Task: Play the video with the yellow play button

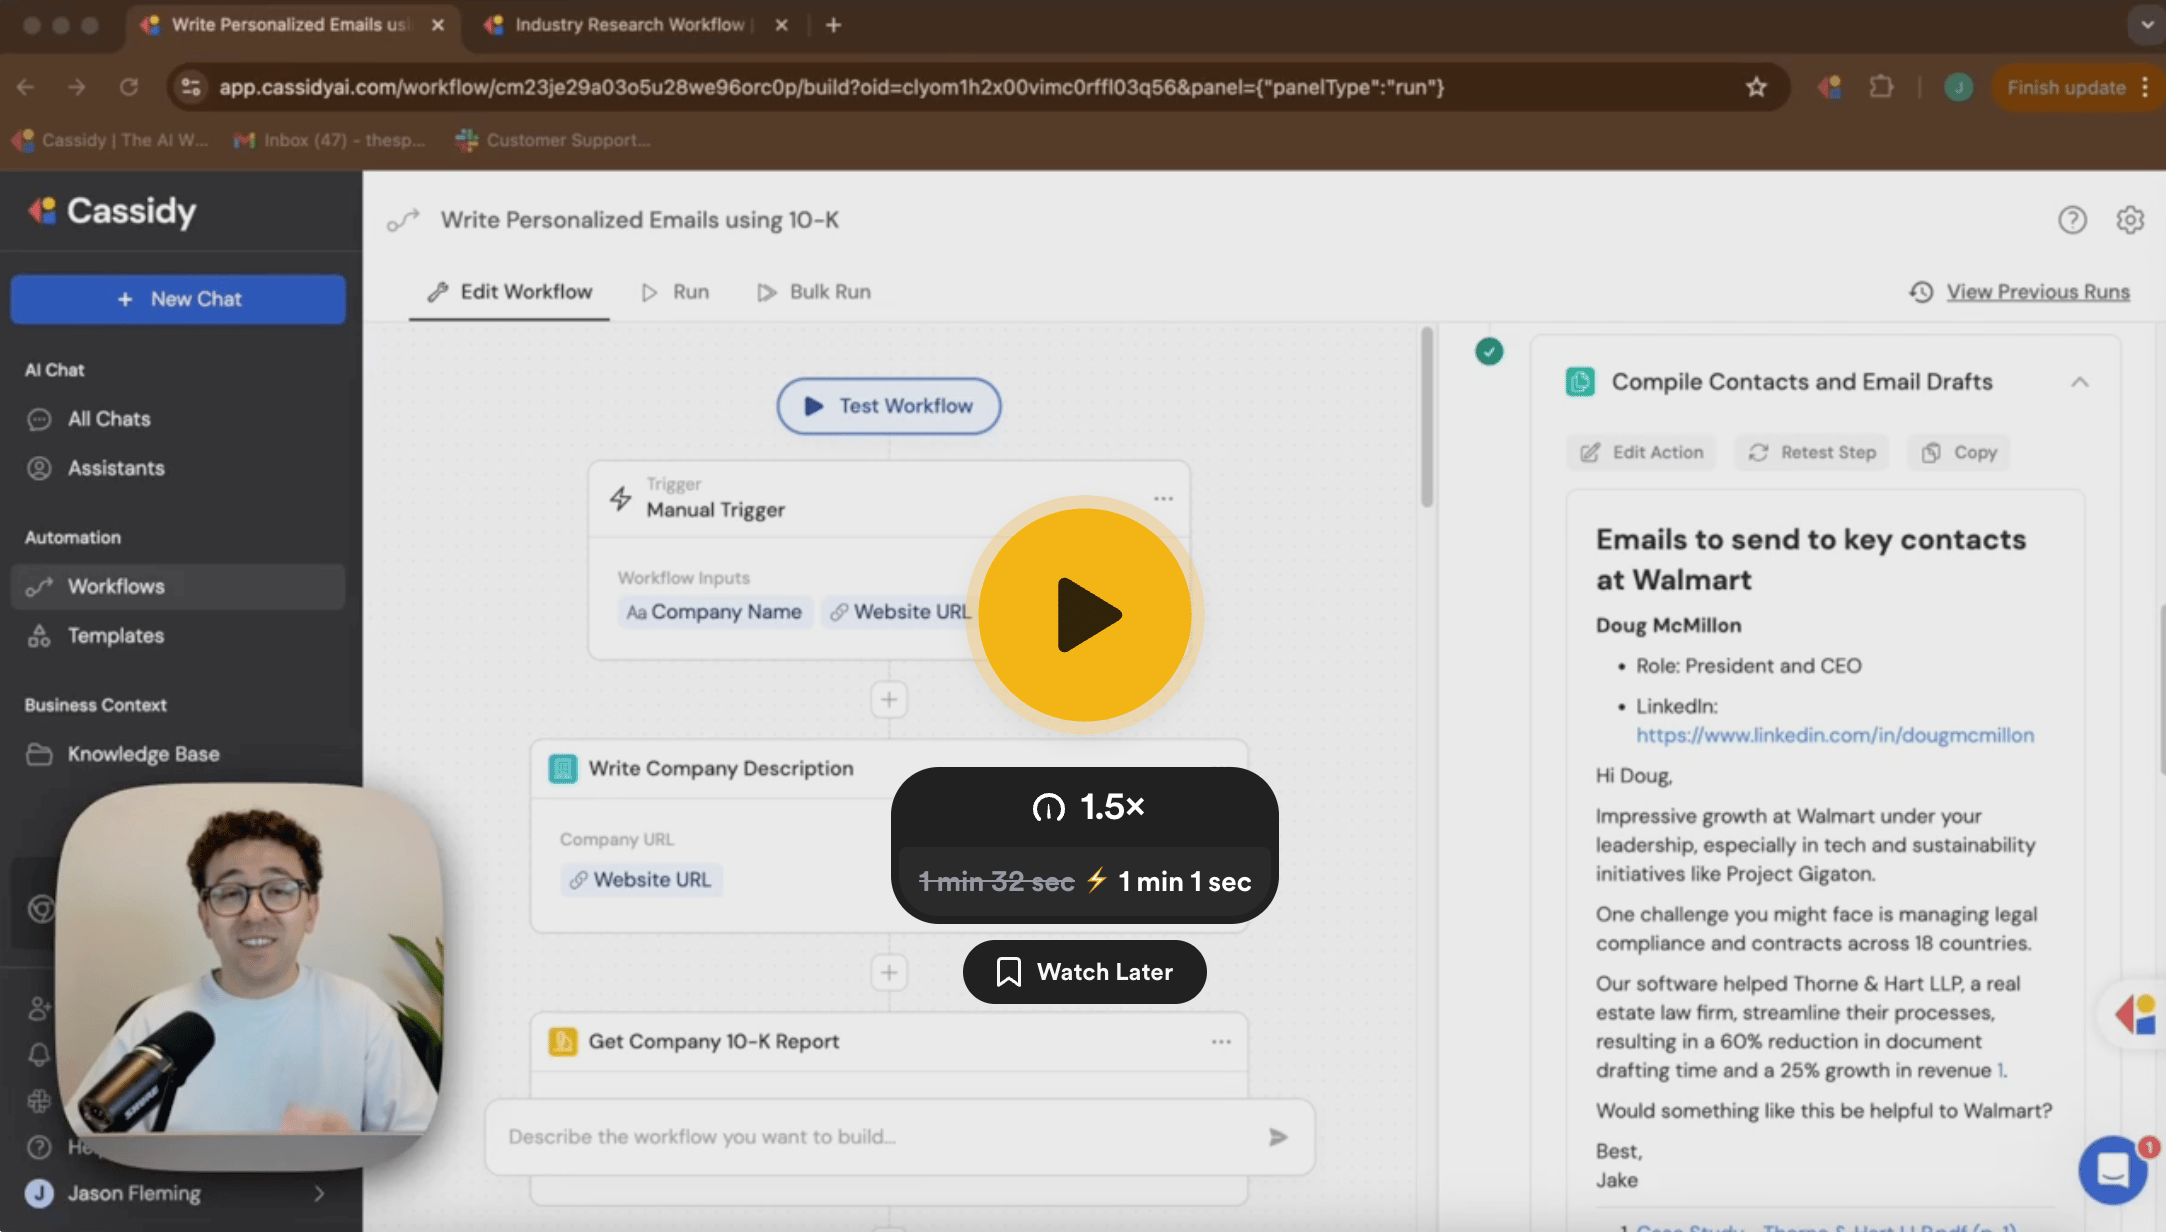Action: [1085, 615]
